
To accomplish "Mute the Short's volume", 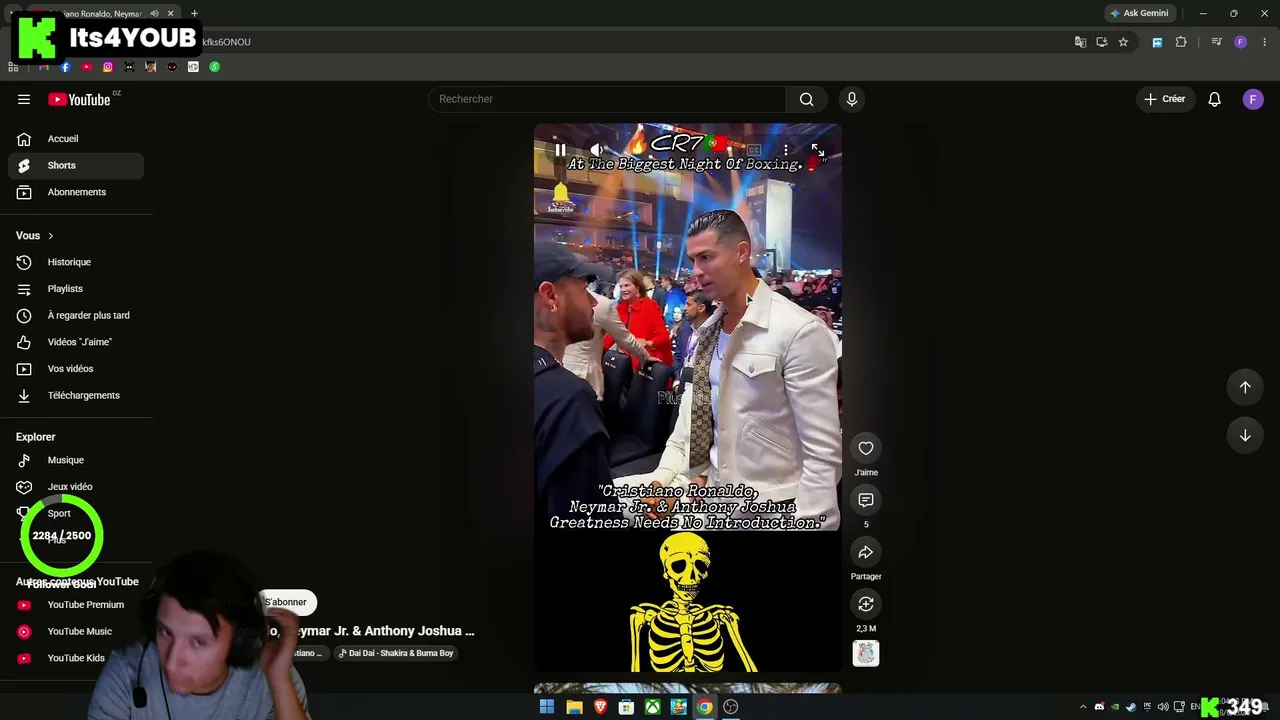I will (x=597, y=150).
